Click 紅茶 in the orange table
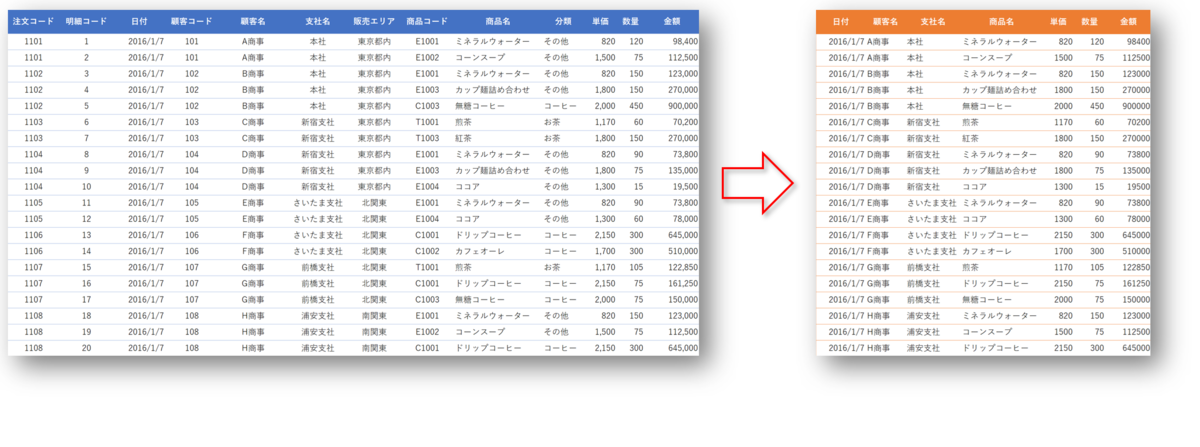The image size is (1200, 447). coord(971,137)
